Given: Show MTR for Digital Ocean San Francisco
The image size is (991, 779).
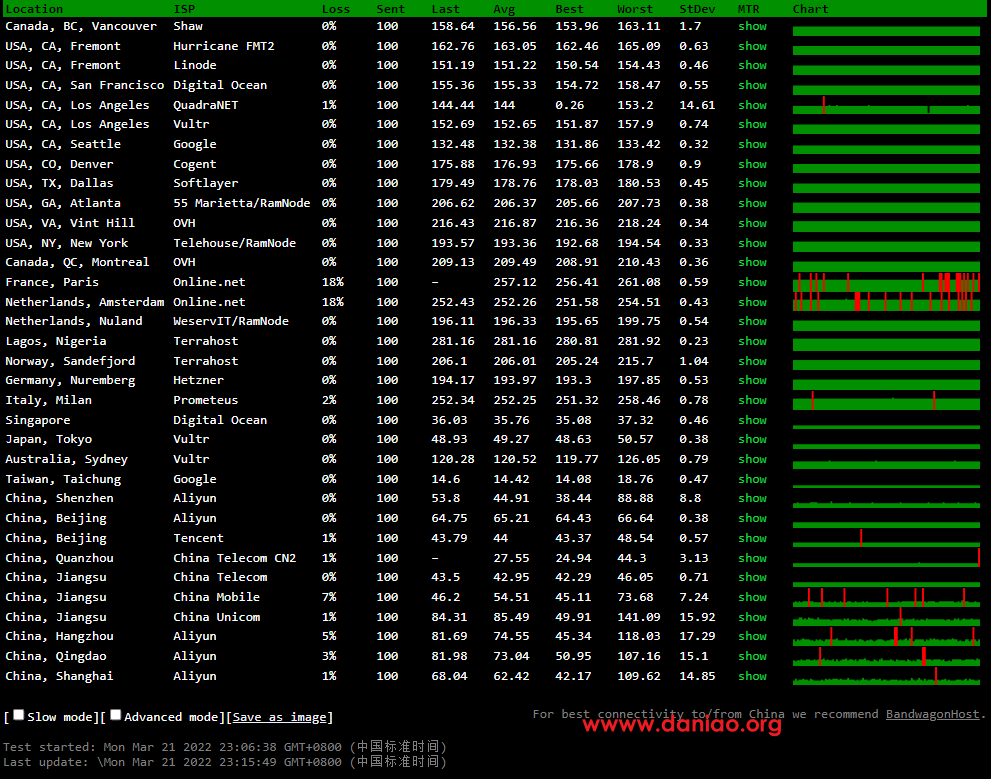Looking at the screenshot, I should (752, 85).
